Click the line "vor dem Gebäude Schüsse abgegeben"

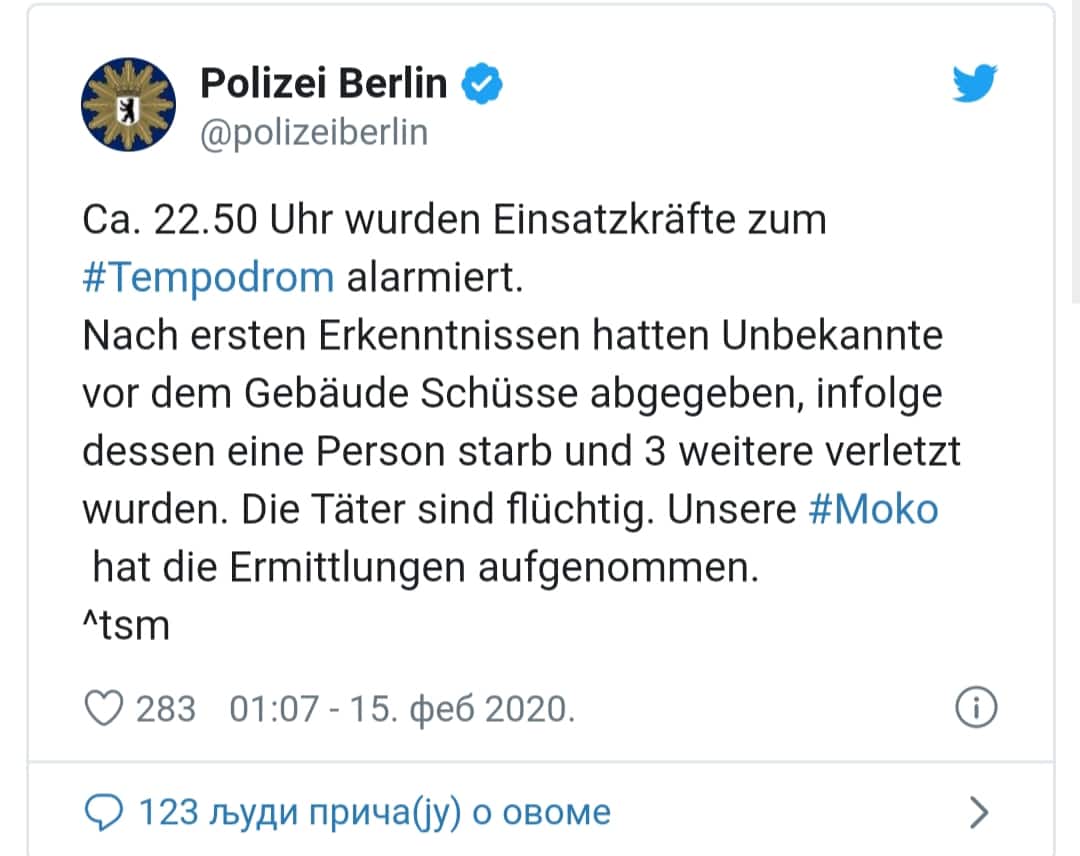click(442, 393)
